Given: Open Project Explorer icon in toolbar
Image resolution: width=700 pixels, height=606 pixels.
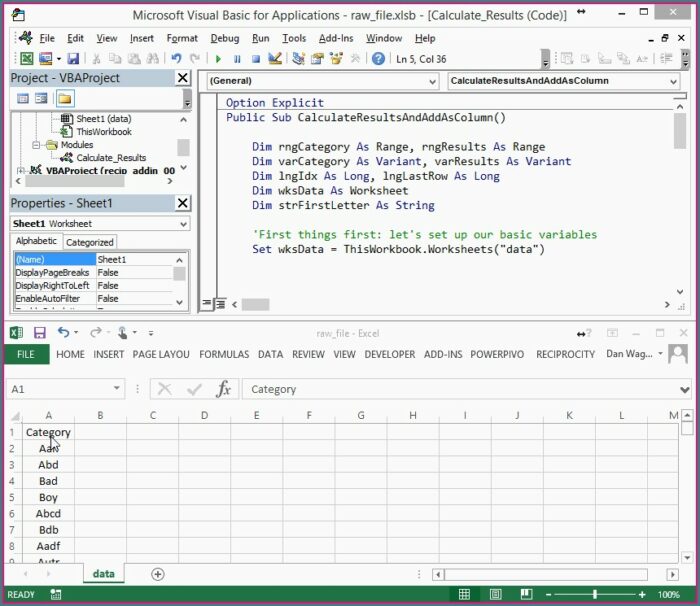Looking at the screenshot, I should (298, 59).
